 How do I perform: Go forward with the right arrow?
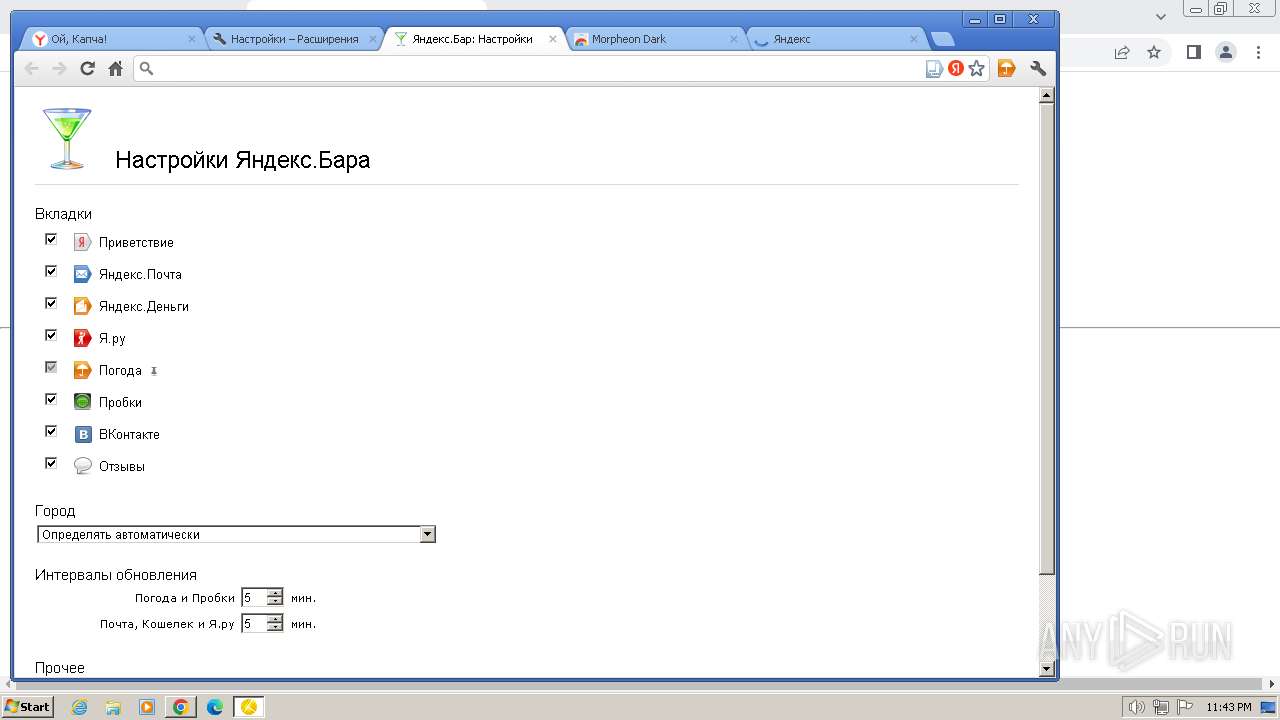pos(60,68)
